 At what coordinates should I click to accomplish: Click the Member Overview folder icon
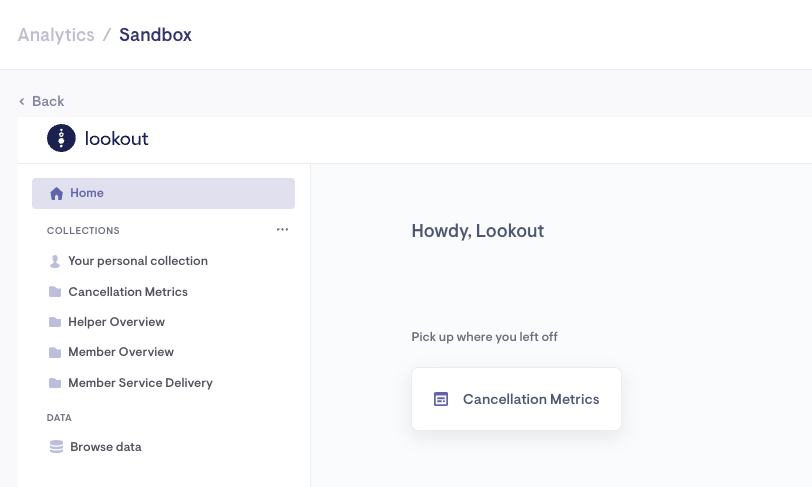tap(55, 352)
